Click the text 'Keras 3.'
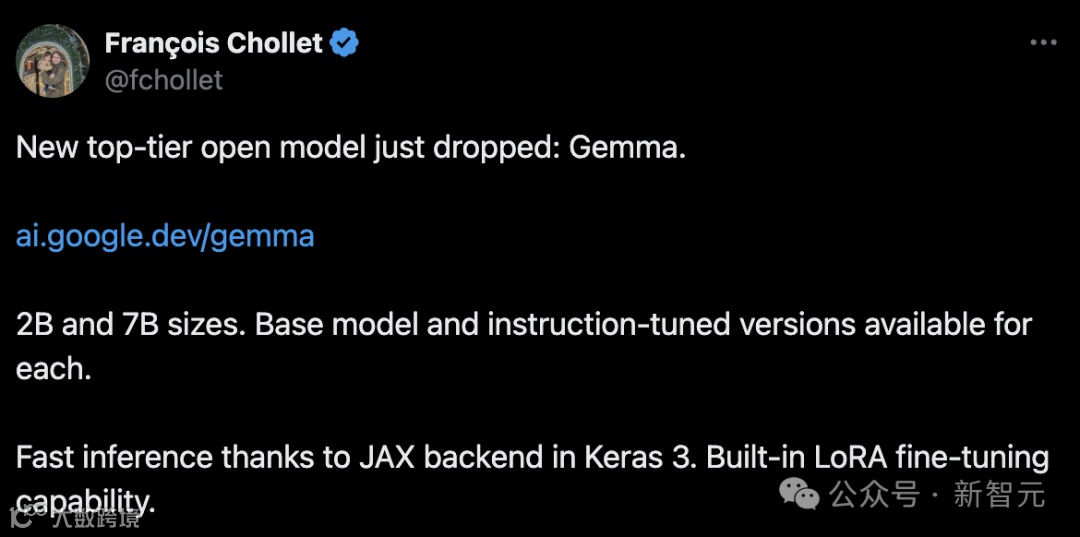Viewport: 1080px width, 537px height. click(638, 458)
